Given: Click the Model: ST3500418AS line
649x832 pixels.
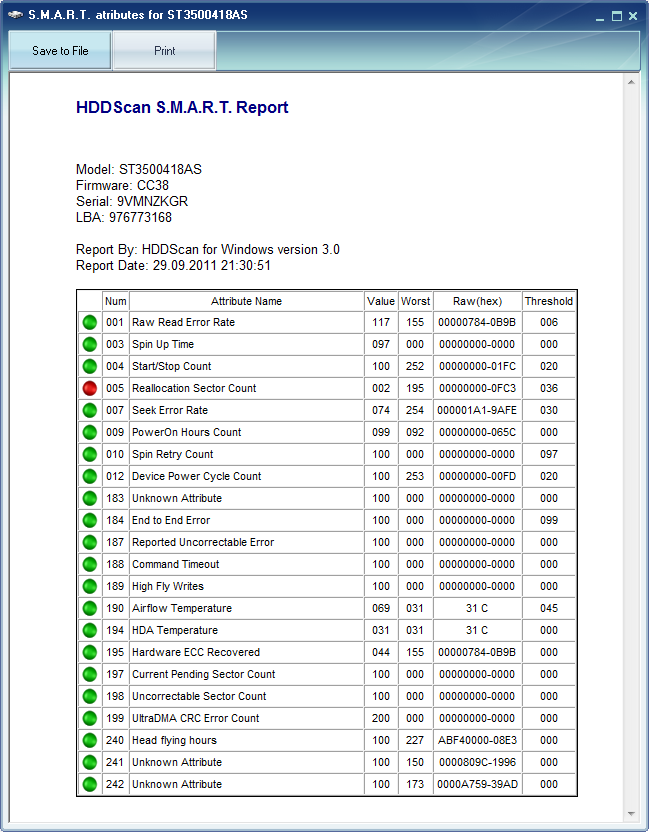Looking at the screenshot, I should coord(139,169).
